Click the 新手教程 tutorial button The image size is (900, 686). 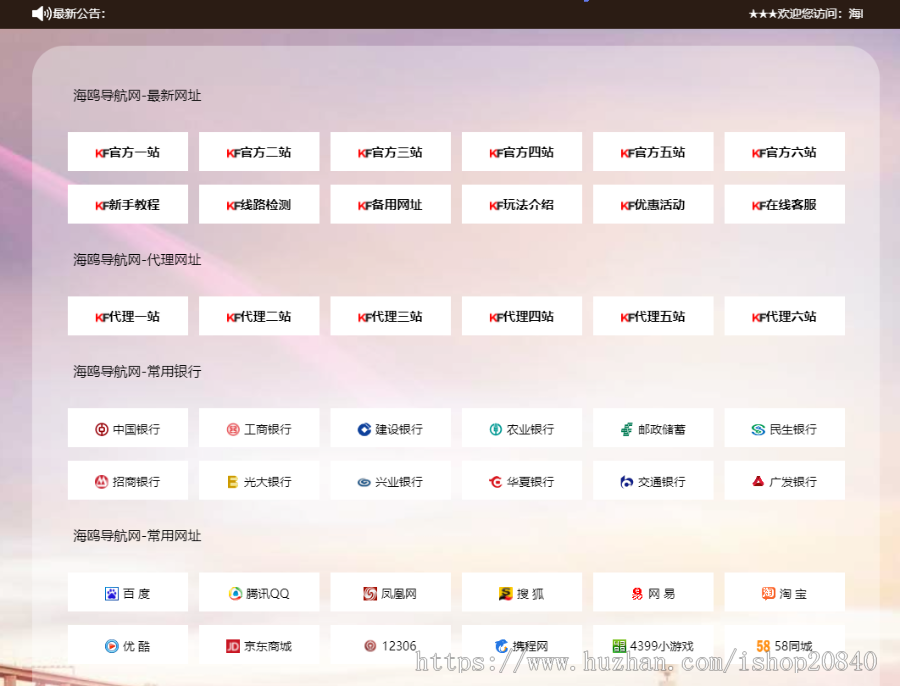pos(127,204)
